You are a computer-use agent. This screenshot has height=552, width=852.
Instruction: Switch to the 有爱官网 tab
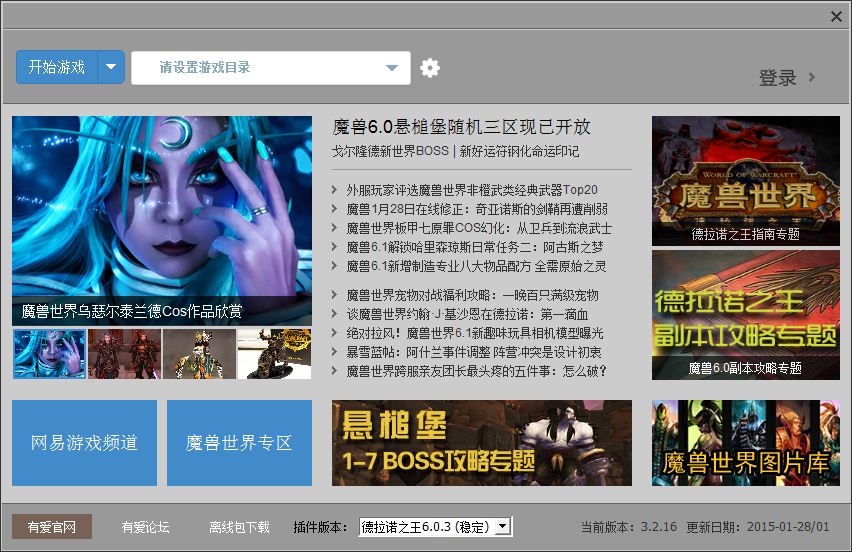tap(52, 527)
